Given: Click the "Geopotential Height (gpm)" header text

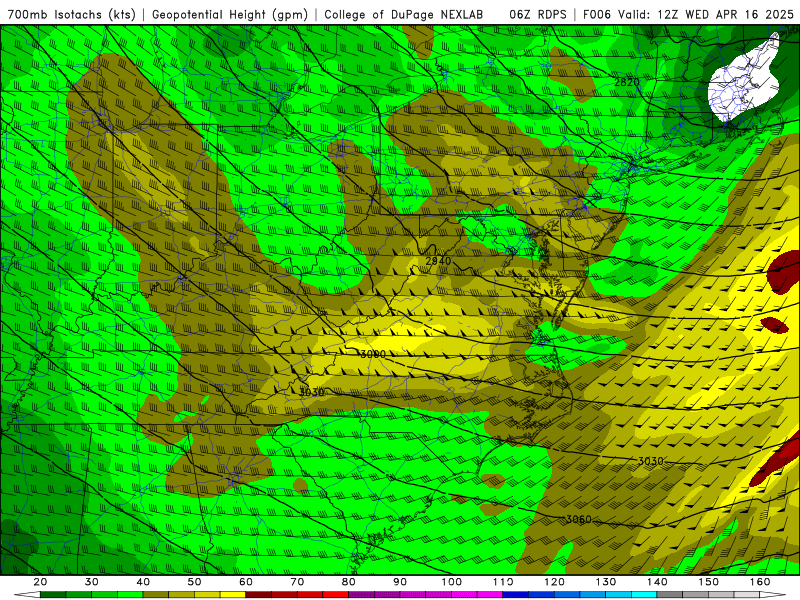Looking at the screenshot, I should pyautogui.click(x=230, y=14).
